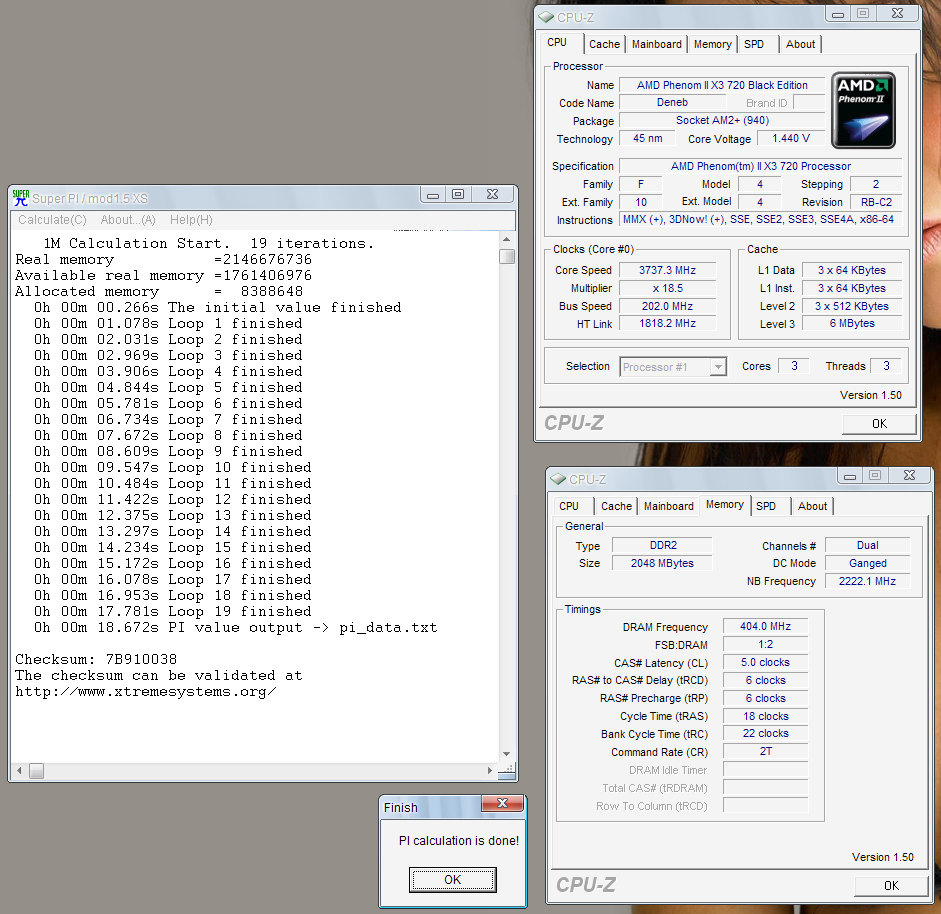
Task: Click the xtremesystems.org URL text
Action: click(146, 691)
